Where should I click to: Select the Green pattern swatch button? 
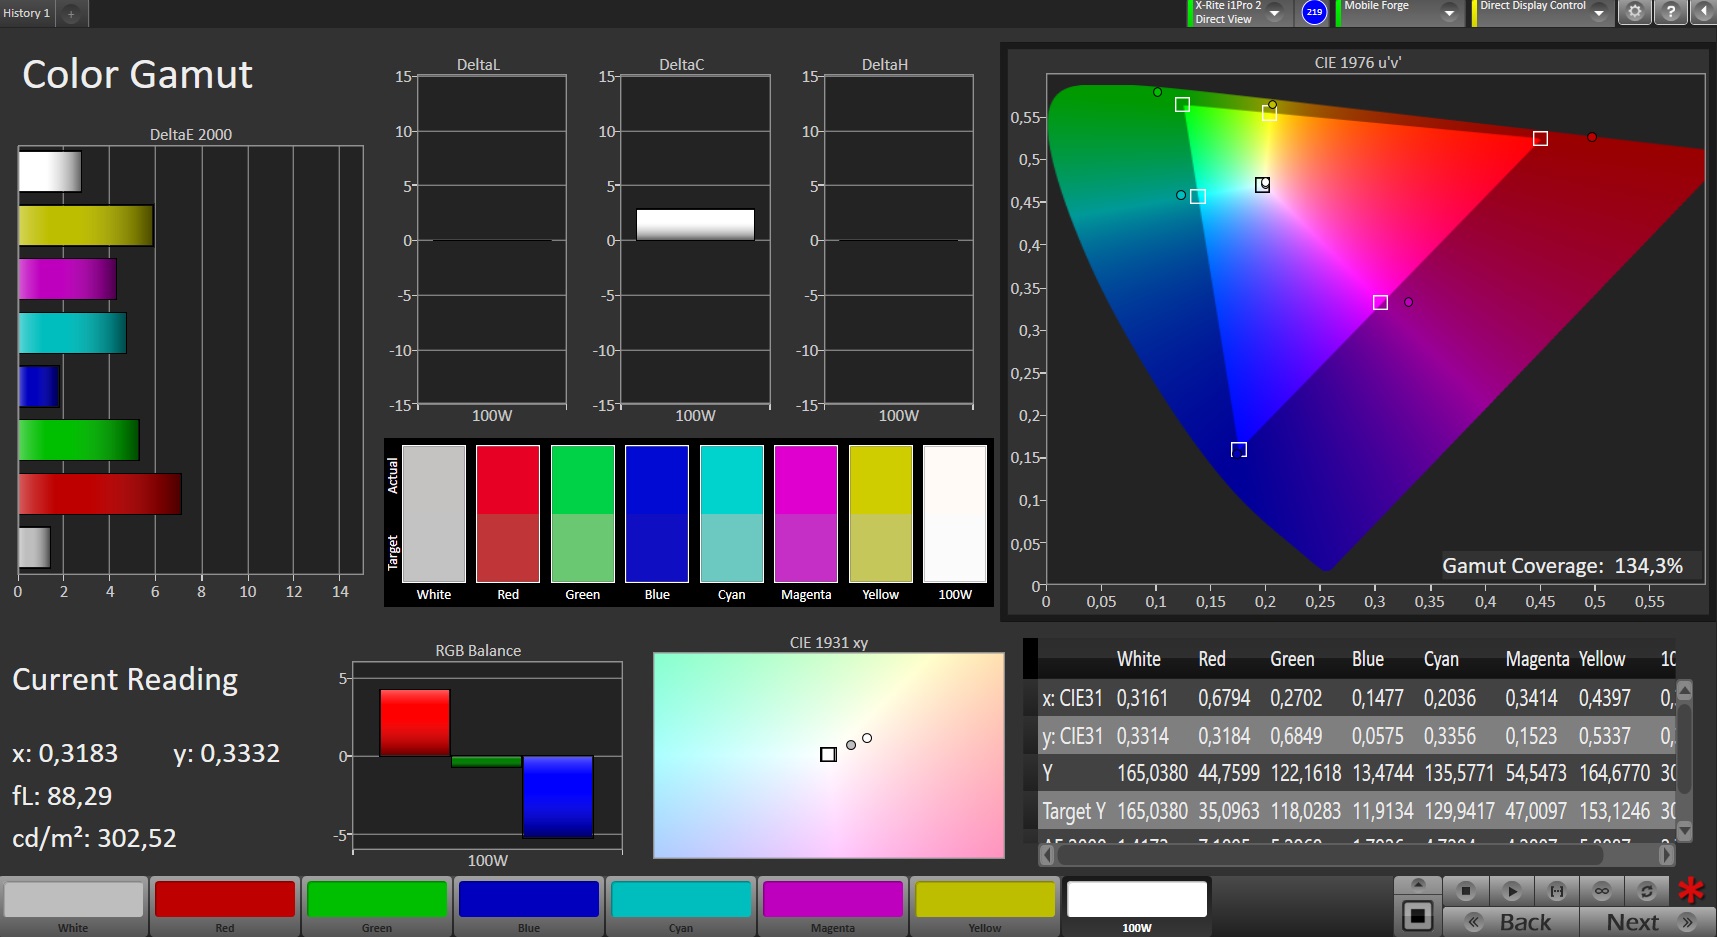pos(377,906)
